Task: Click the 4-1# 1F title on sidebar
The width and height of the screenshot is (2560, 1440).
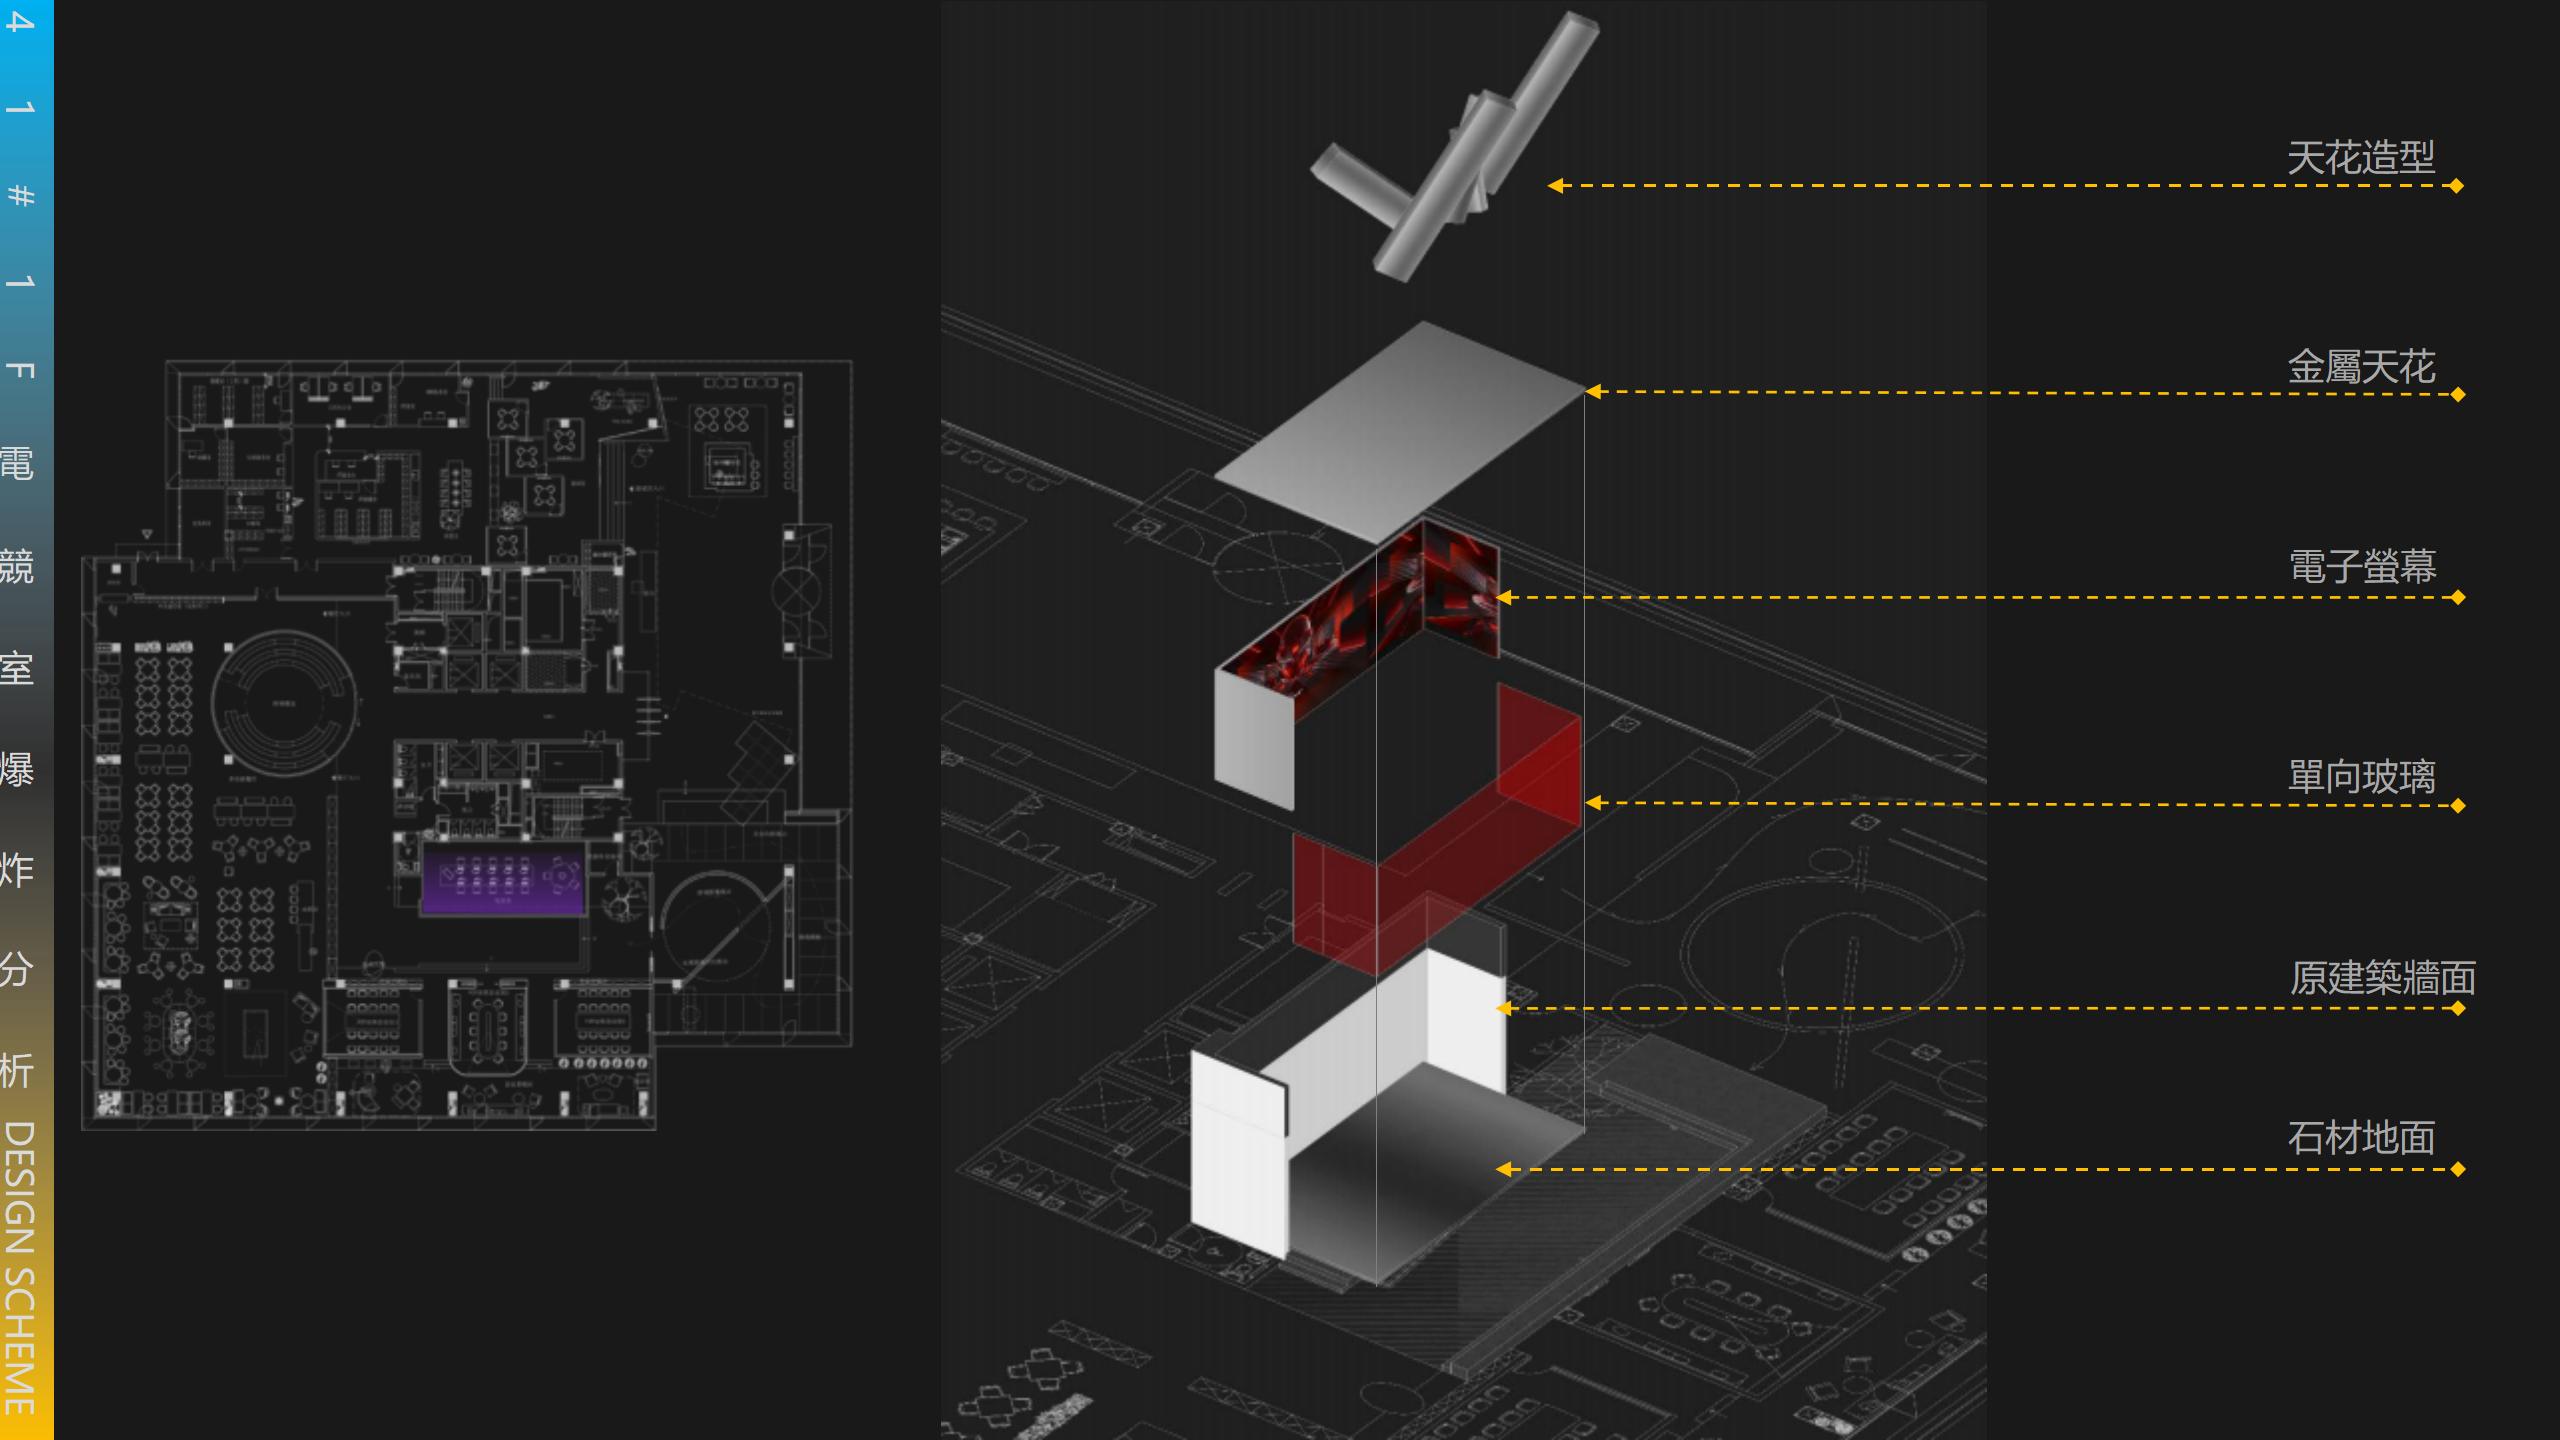Action: coord(20,195)
